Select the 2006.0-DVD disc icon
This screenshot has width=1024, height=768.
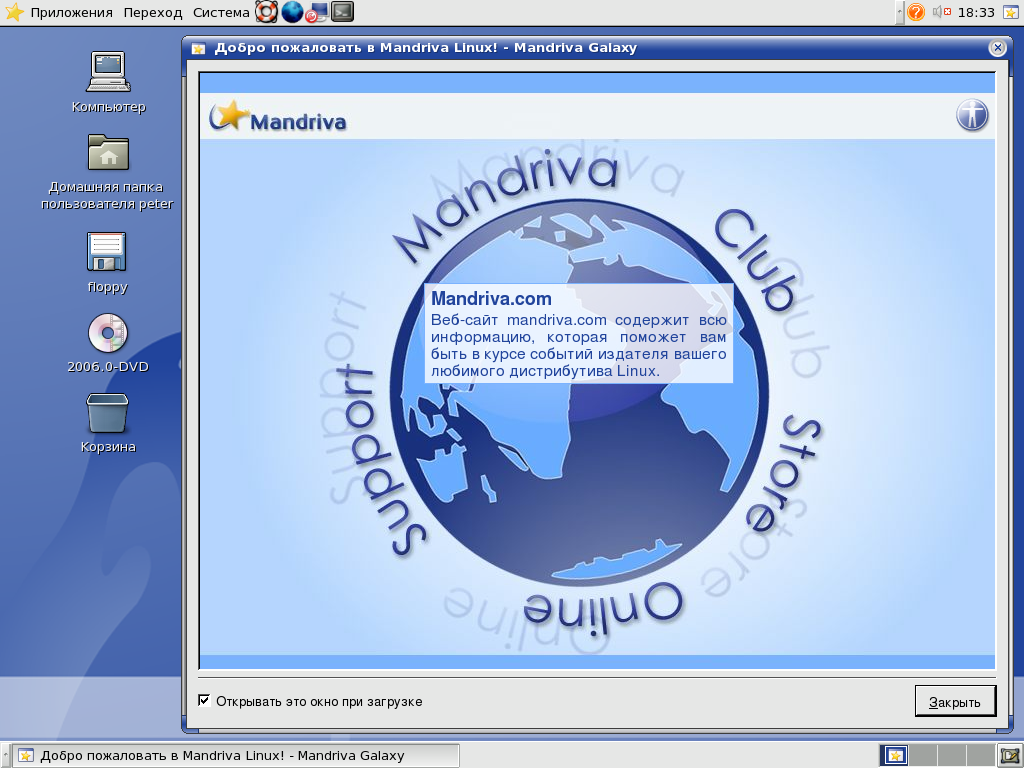click(x=108, y=333)
